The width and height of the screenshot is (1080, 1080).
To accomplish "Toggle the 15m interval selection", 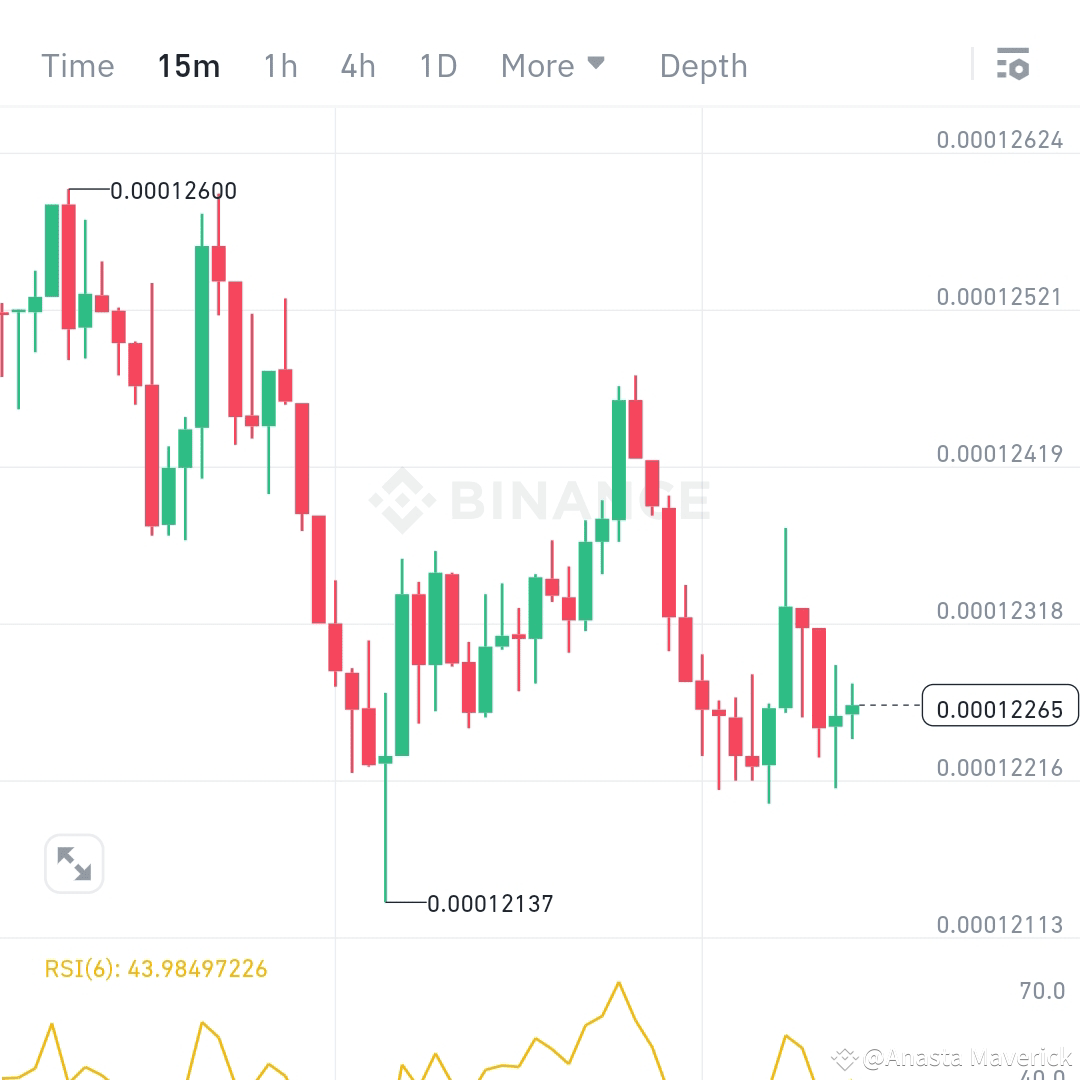I will (188, 65).
